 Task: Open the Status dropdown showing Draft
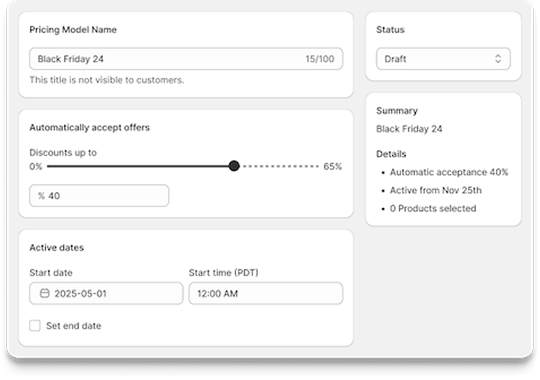[443, 59]
